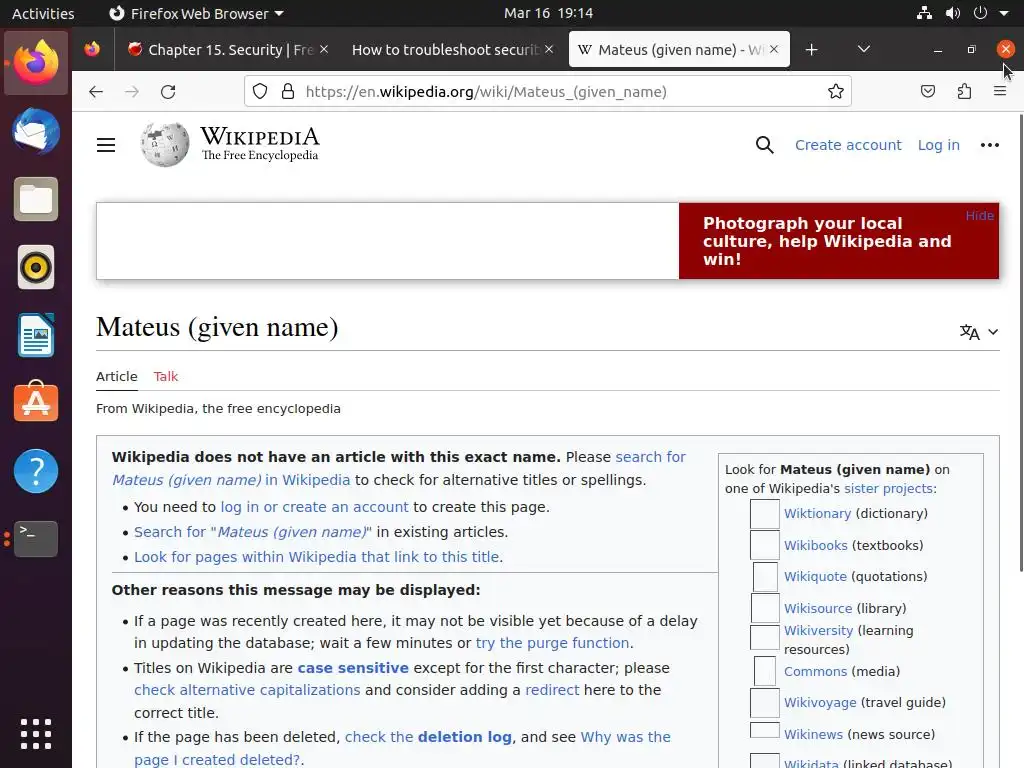Open the Wikibooks link
Image resolution: width=1024 pixels, height=768 pixels.
point(815,545)
